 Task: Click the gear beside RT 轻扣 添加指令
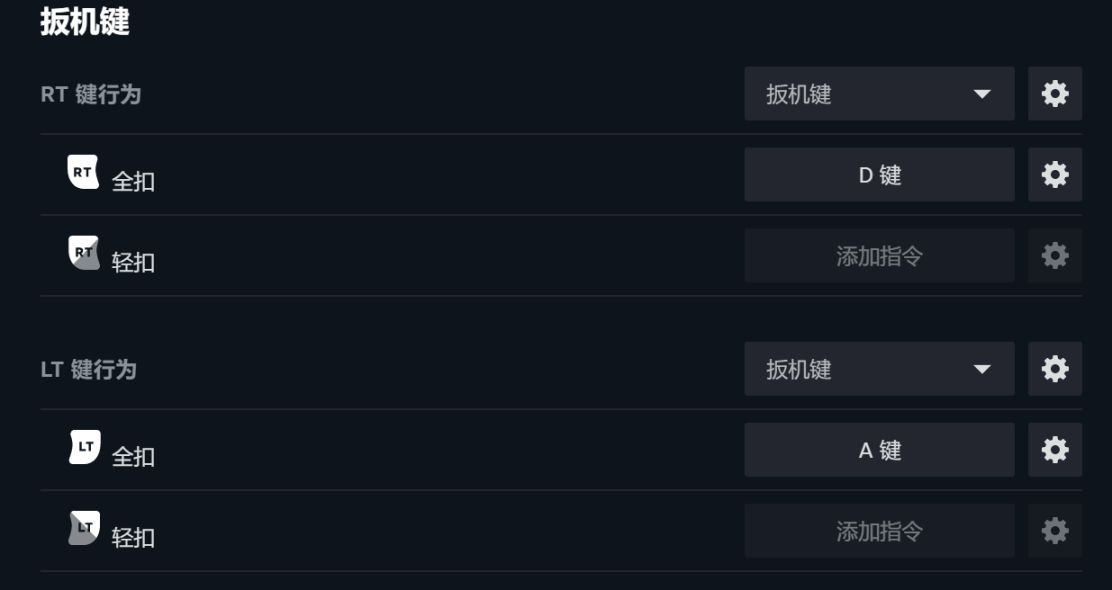click(x=1055, y=256)
